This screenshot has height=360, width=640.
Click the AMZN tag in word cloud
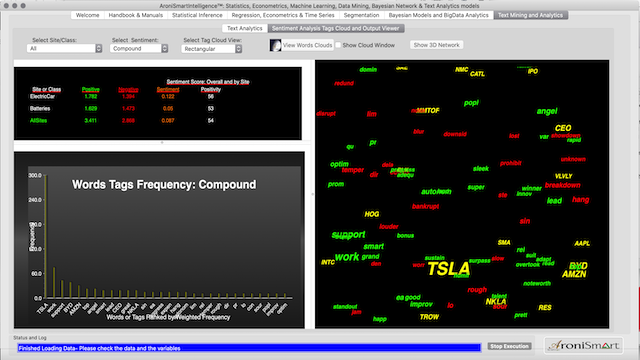(574, 274)
